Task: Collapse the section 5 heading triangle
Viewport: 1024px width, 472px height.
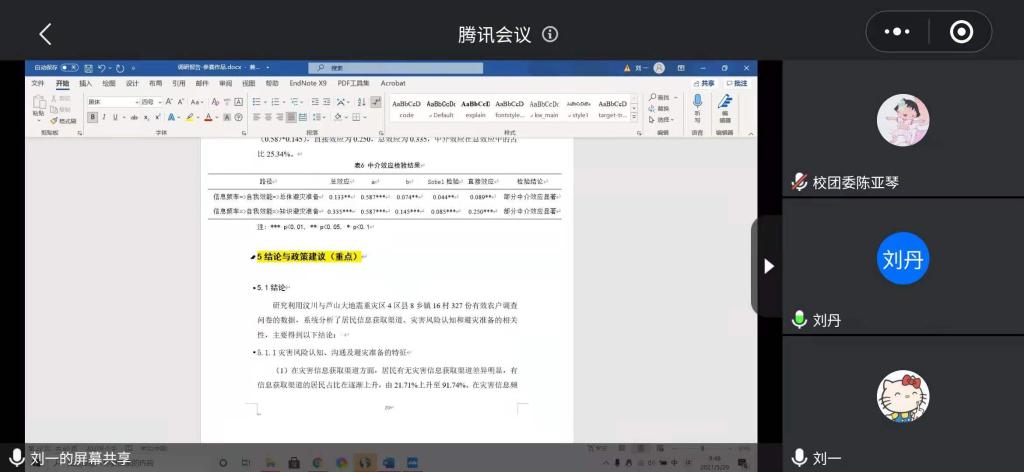Action: (253, 258)
